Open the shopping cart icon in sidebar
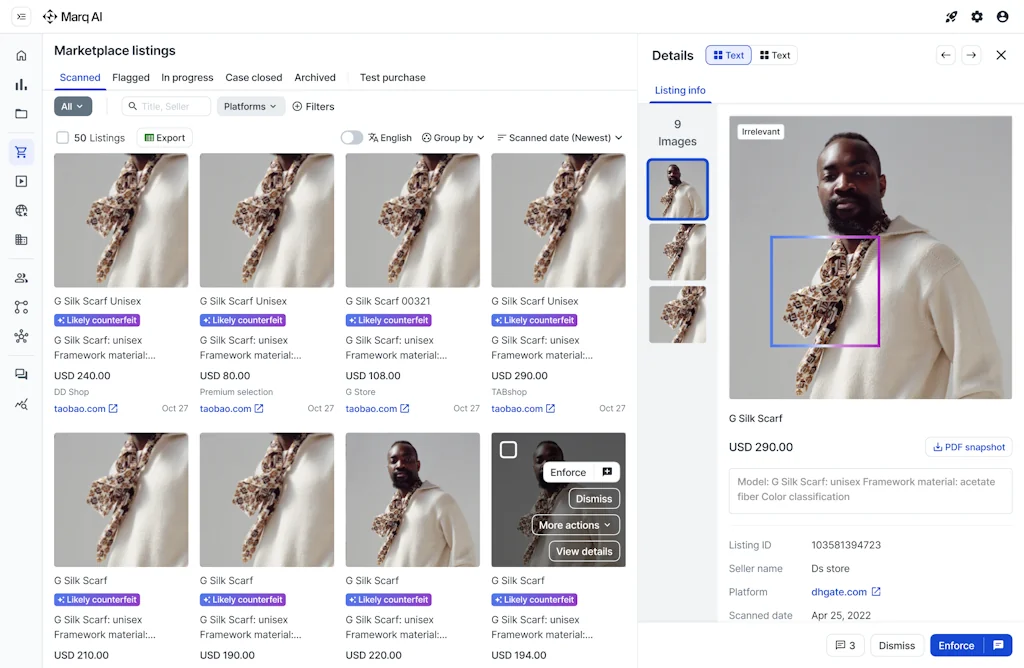 [x=21, y=152]
